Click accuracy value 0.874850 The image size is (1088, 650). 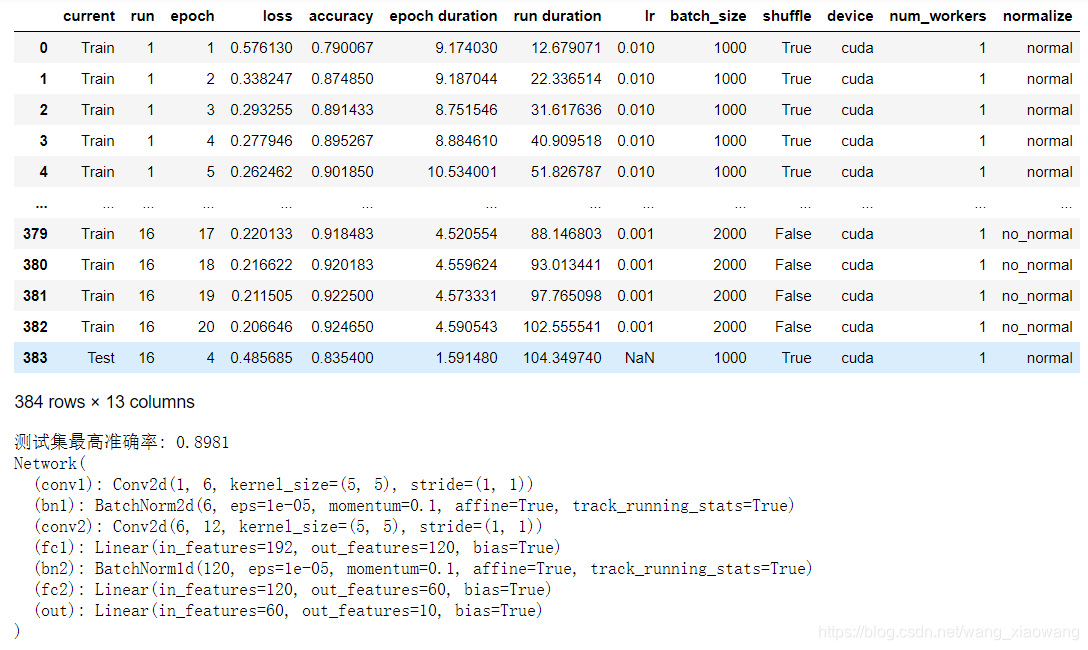[x=342, y=79]
